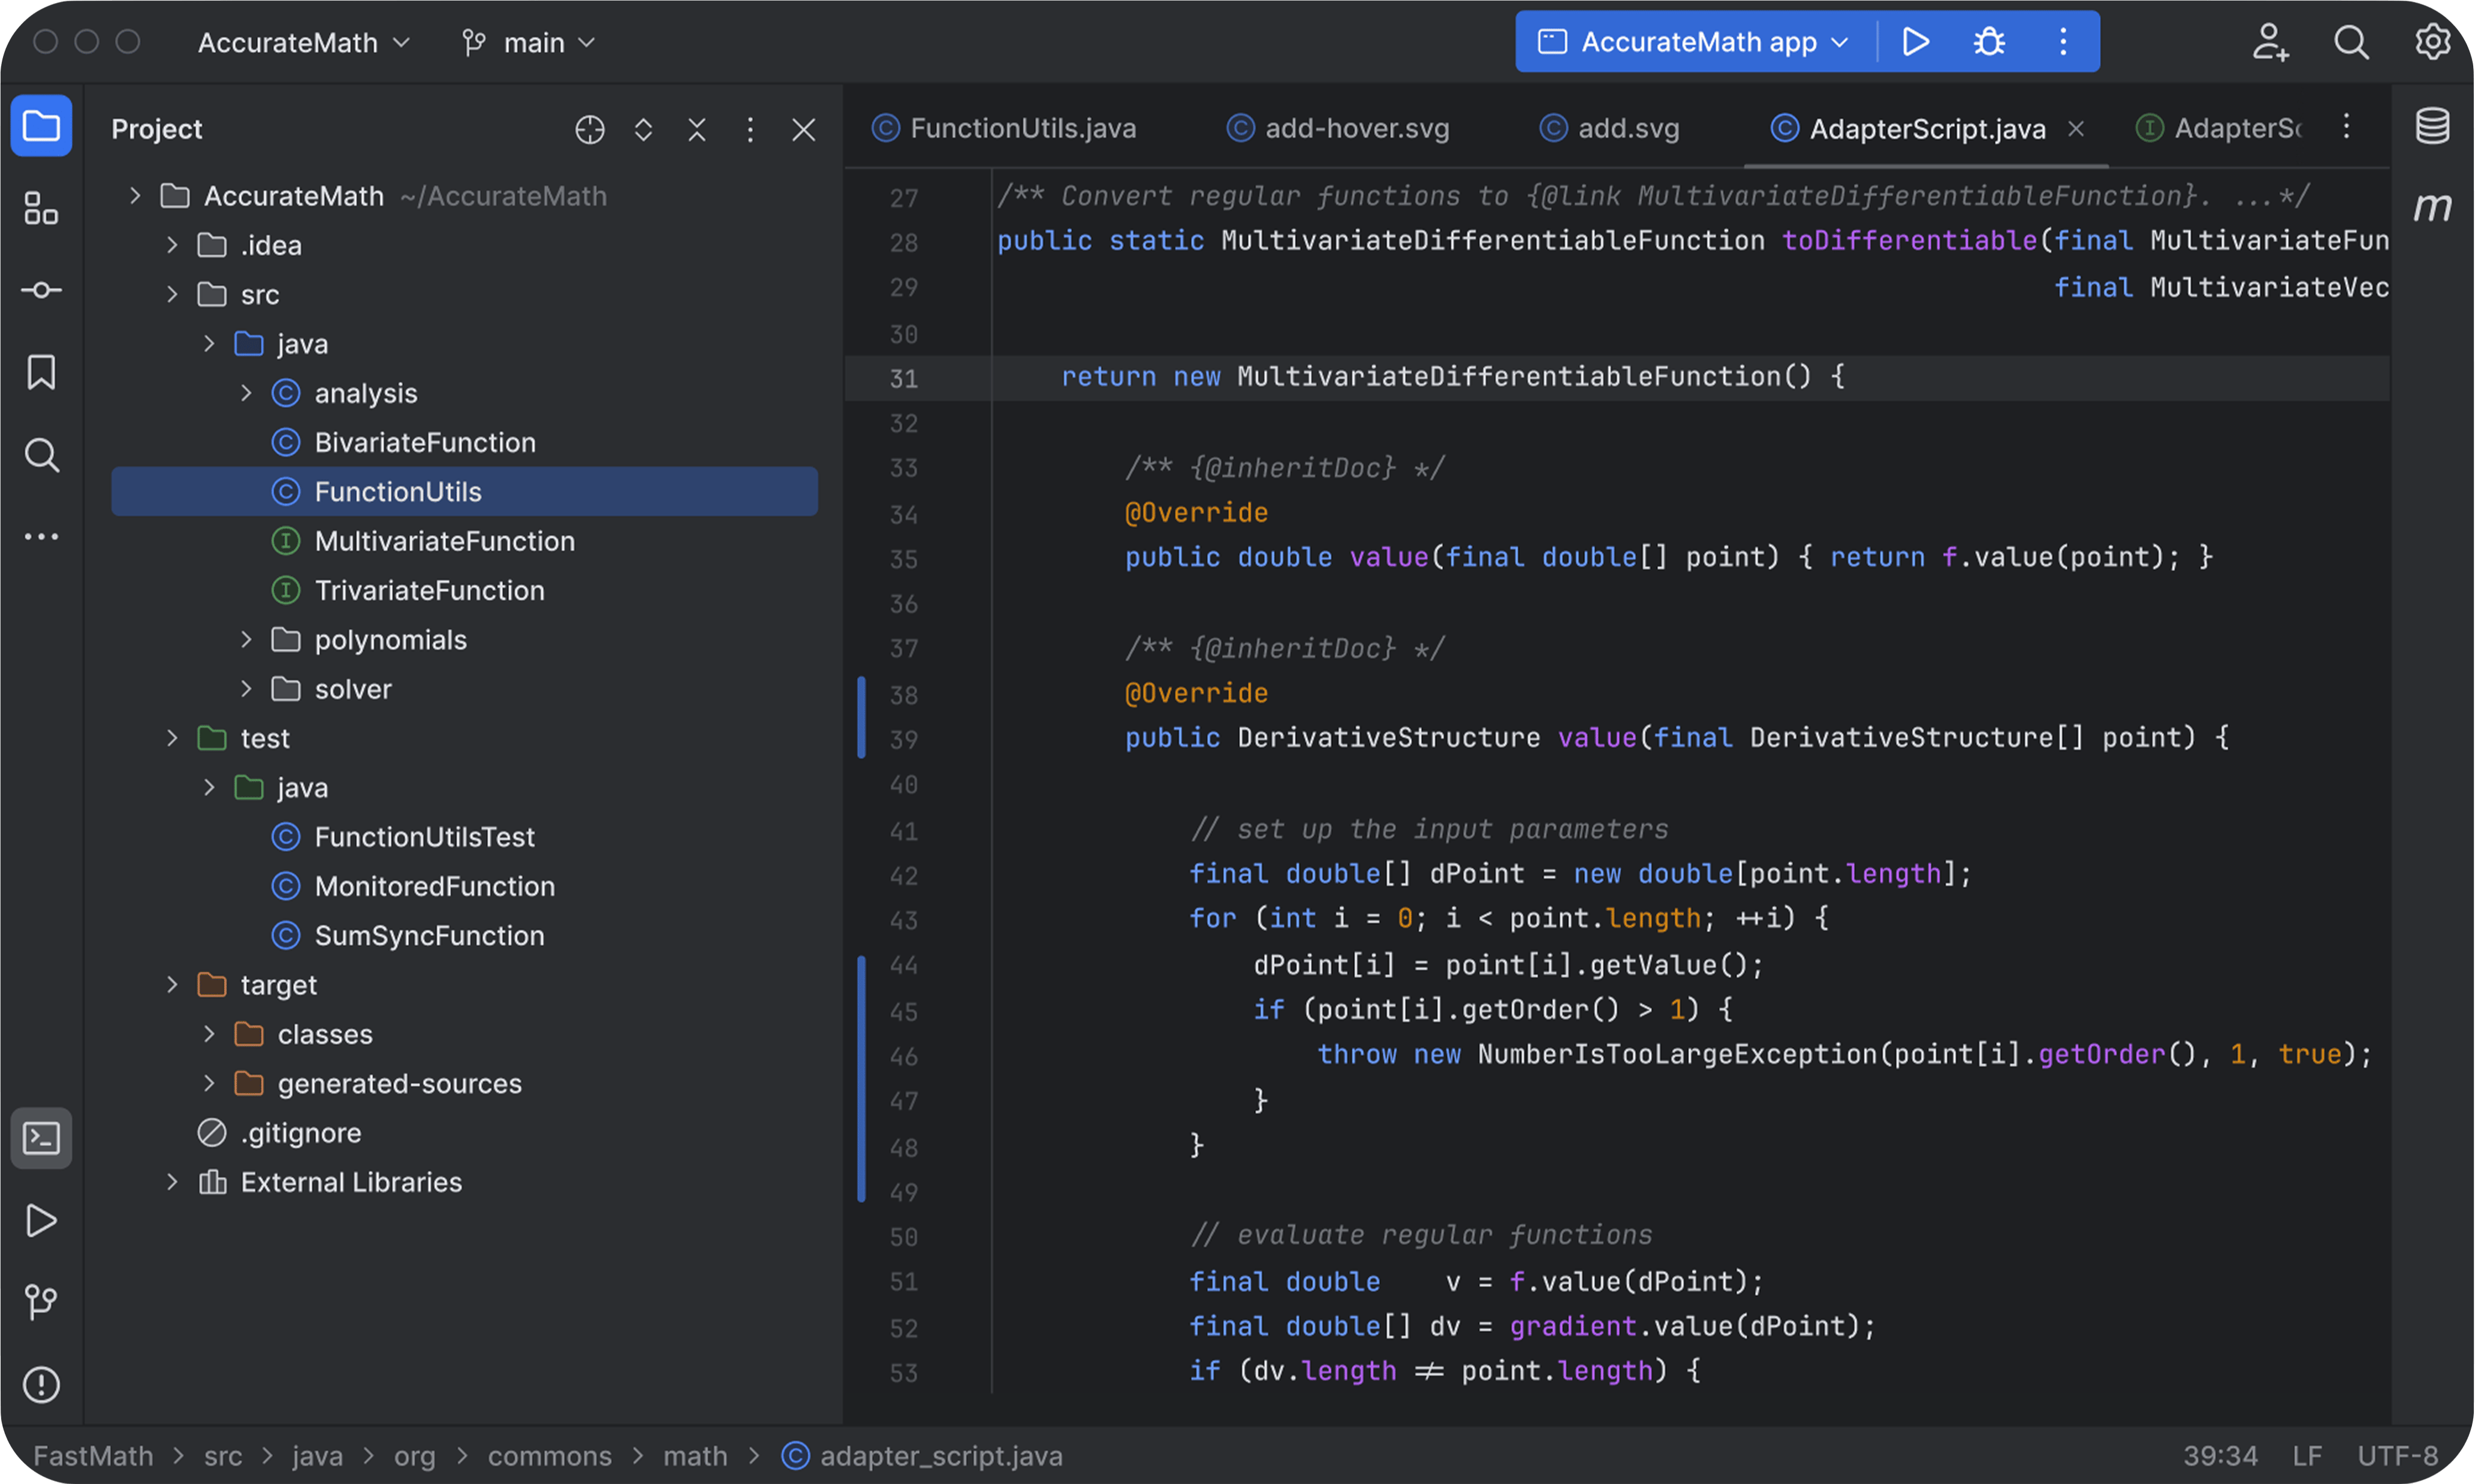
Task: Expand the solver folder
Action: [x=246, y=689]
